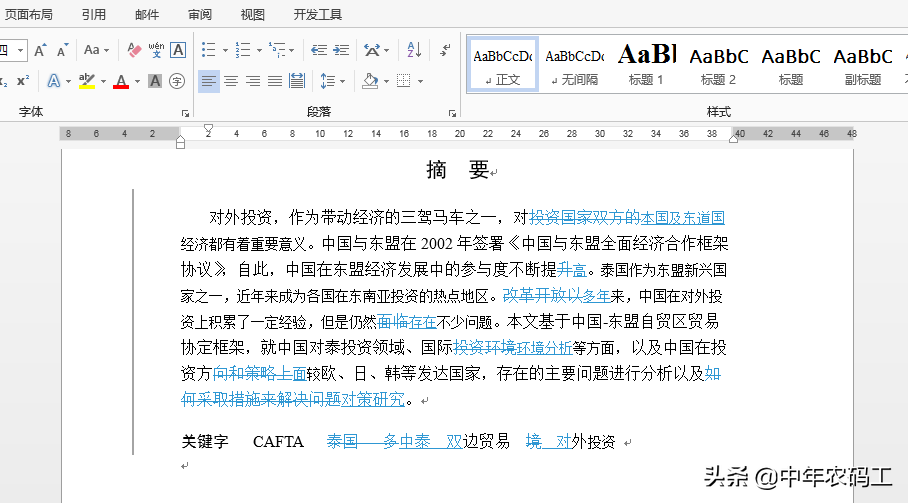Apply the yellow text highlight color
The image size is (908, 503).
pyautogui.click(x=87, y=81)
